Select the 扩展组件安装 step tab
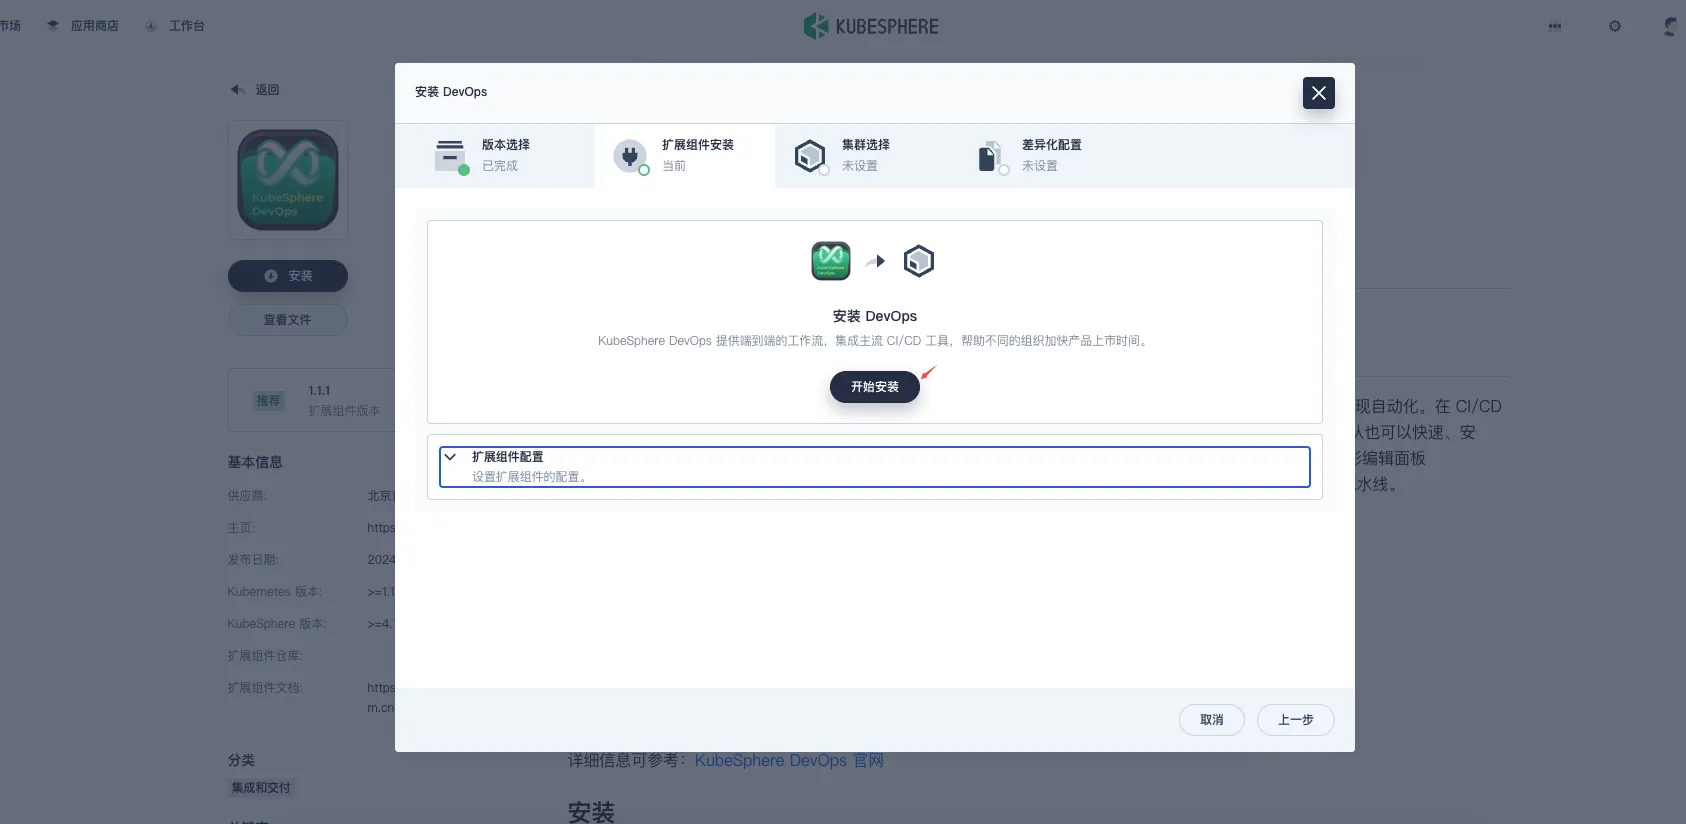This screenshot has width=1686, height=824. coord(685,156)
